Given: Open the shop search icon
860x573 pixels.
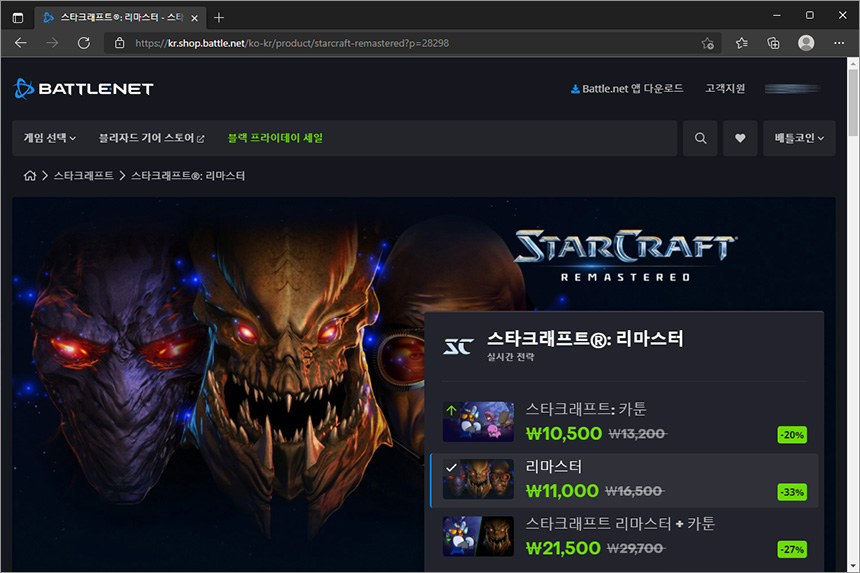Looking at the screenshot, I should [700, 138].
